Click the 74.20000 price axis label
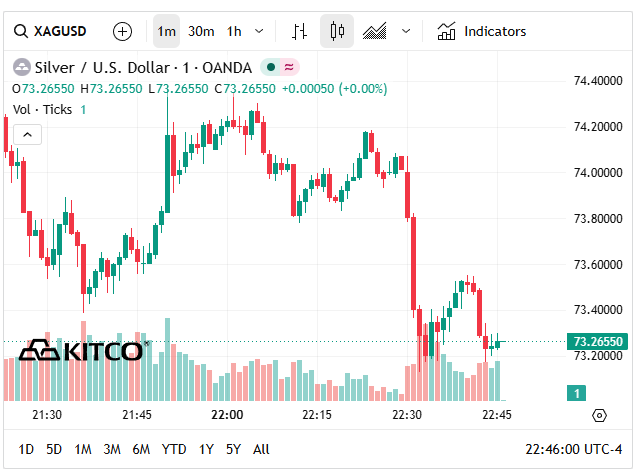Viewport: 638px width, 472px height. click(x=598, y=127)
